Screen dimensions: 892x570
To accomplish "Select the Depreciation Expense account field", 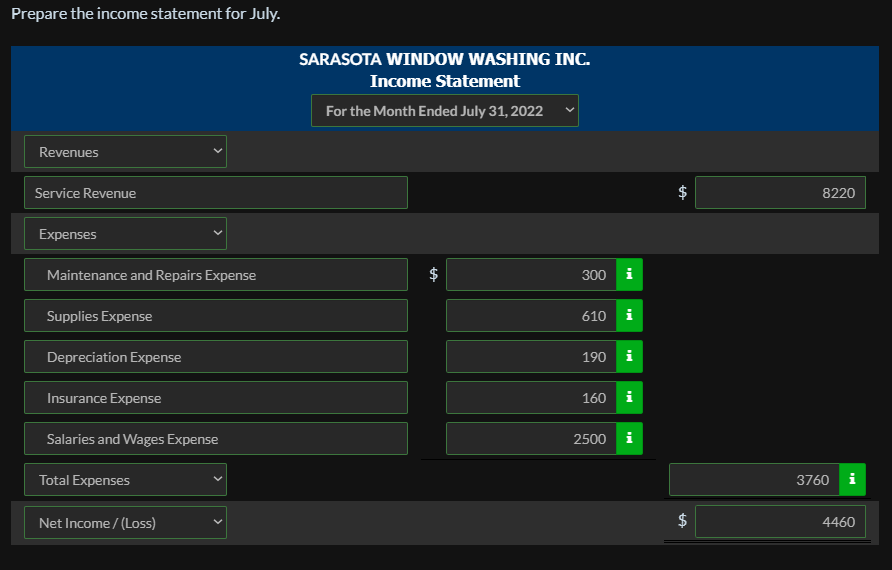I will coord(216,357).
